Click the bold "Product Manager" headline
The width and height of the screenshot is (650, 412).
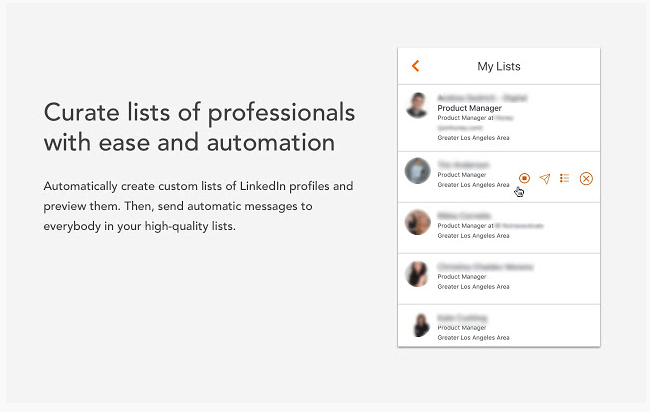[x=469, y=108]
